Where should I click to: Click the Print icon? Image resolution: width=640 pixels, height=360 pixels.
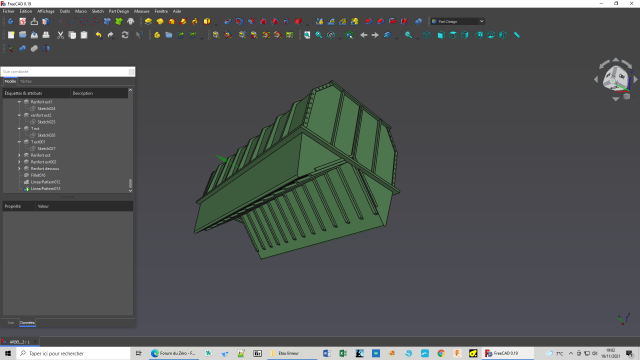[46, 35]
